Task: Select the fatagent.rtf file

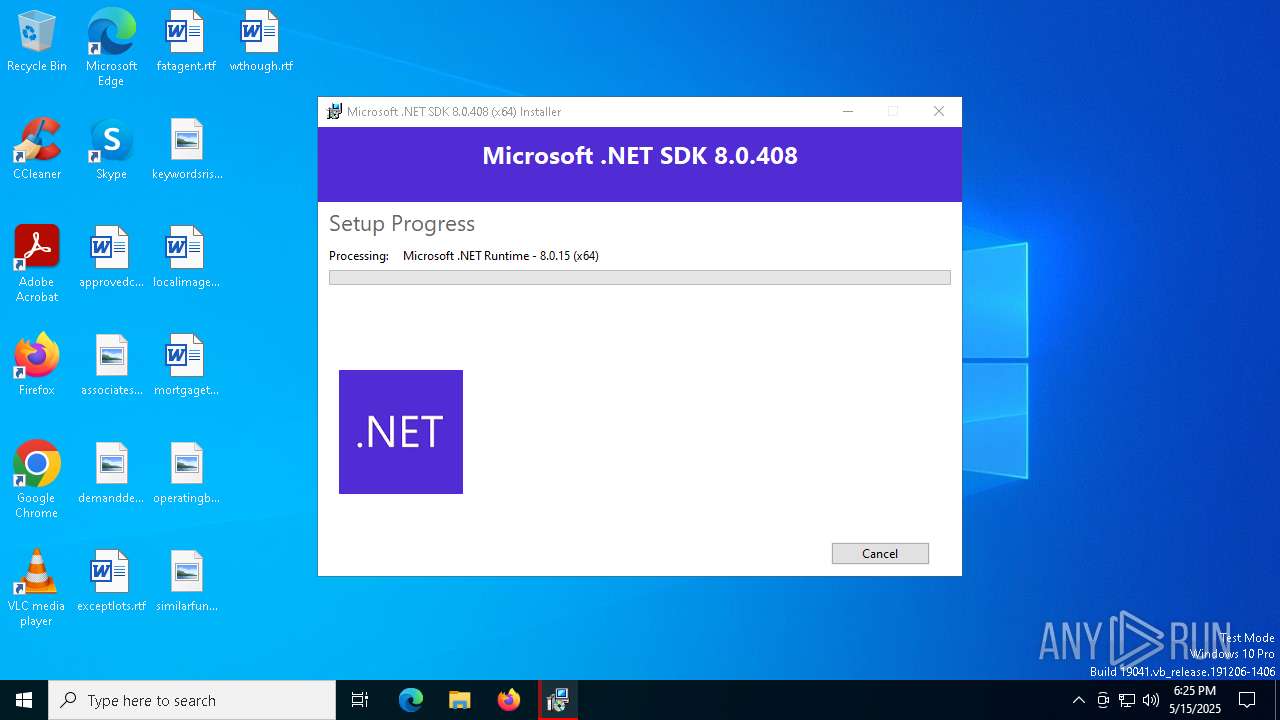Action: [x=186, y=42]
